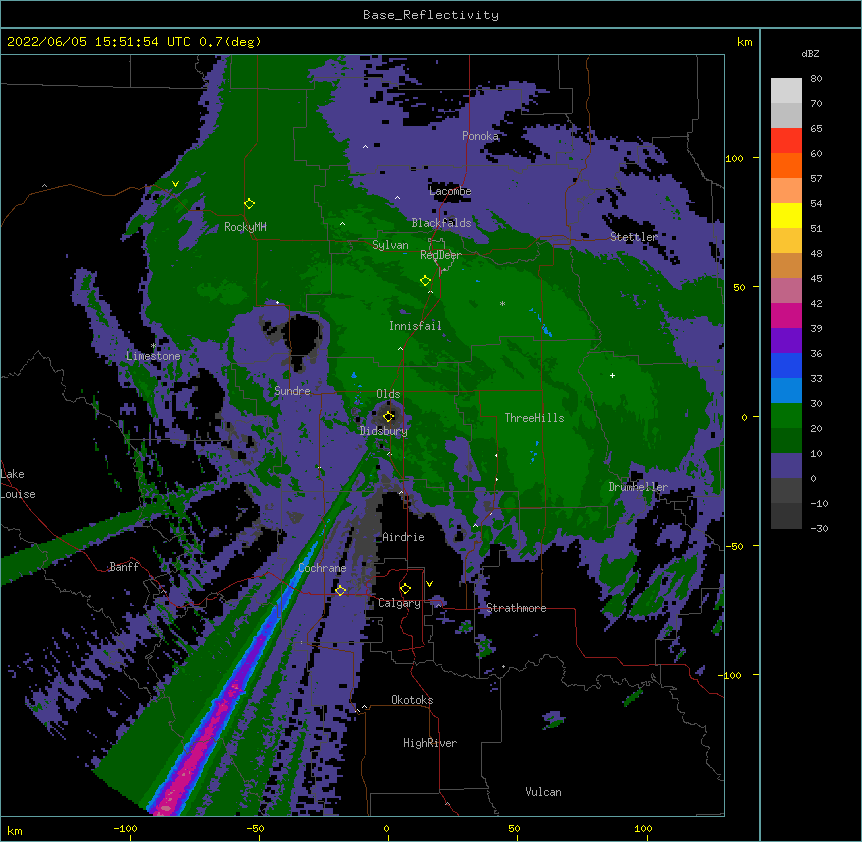This screenshot has height=842, width=862.
Task: Click the Sylvan town label
Action: click(x=390, y=245)
